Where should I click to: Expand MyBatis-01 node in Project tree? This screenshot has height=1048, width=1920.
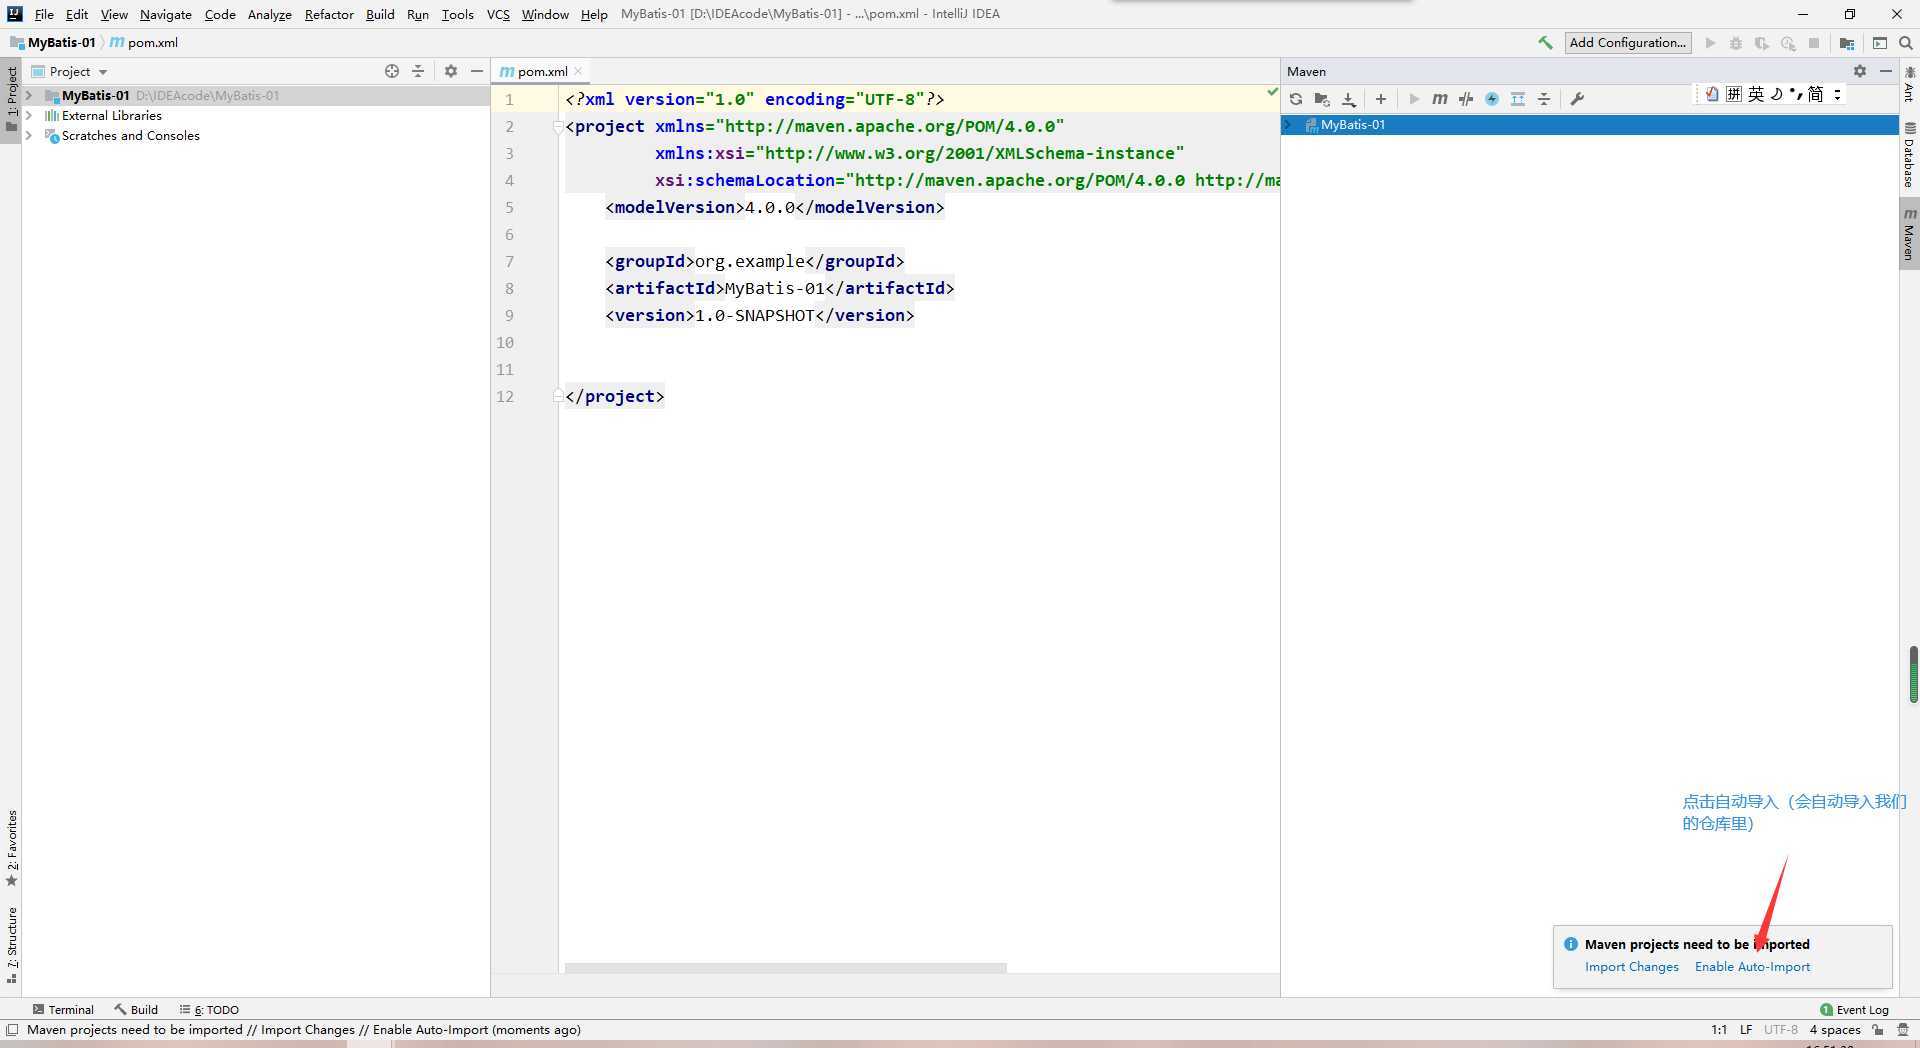point(29,96)
